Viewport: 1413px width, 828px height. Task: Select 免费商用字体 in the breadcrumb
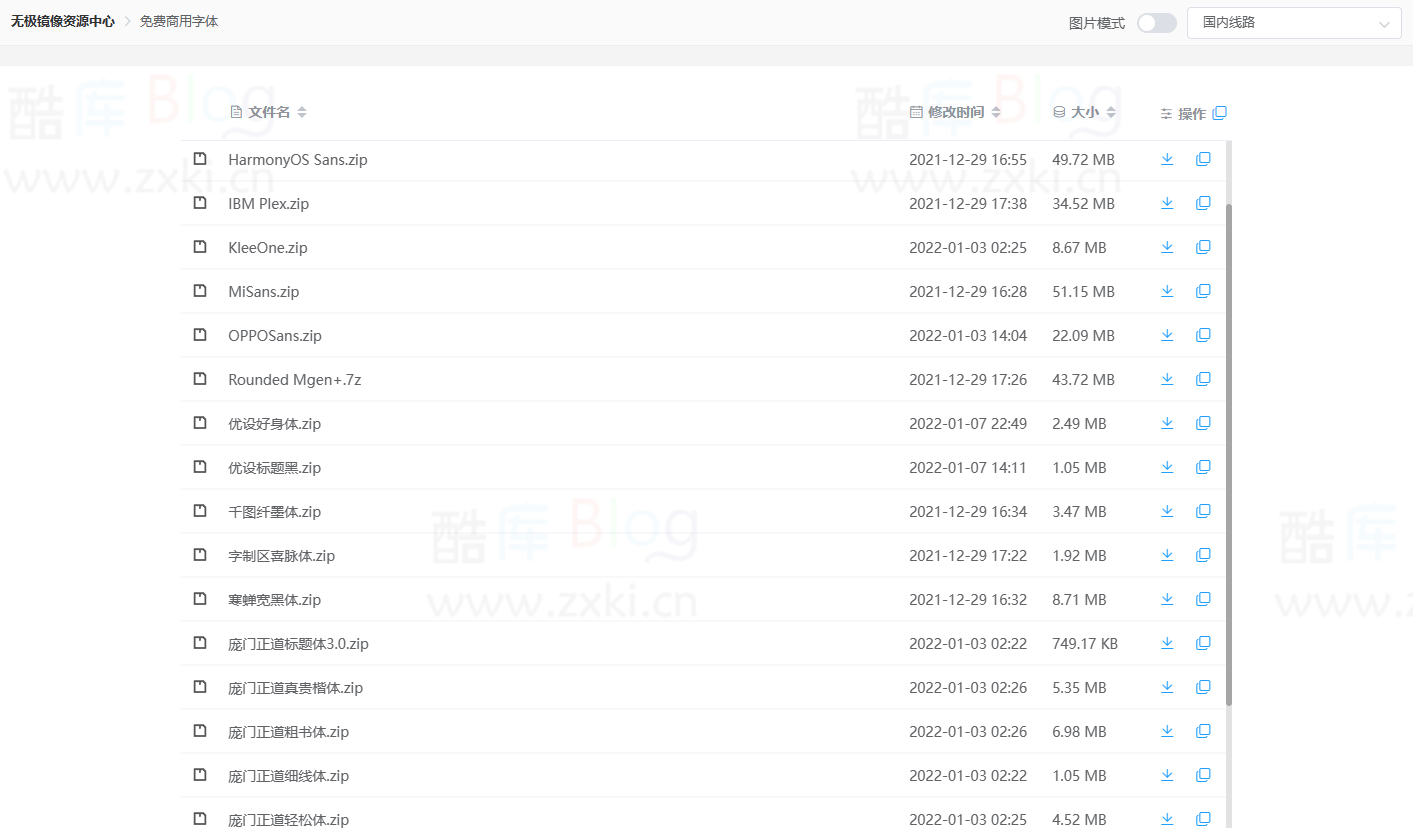178,20
